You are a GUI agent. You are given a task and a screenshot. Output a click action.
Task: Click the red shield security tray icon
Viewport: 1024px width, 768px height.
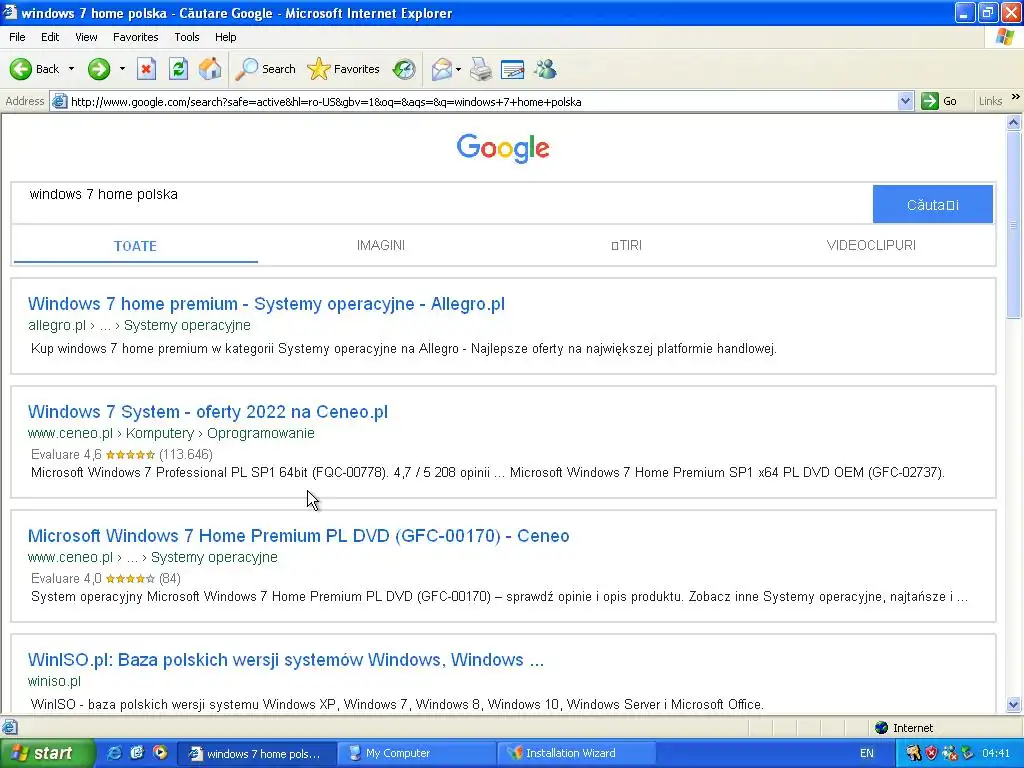pos(931,753)
